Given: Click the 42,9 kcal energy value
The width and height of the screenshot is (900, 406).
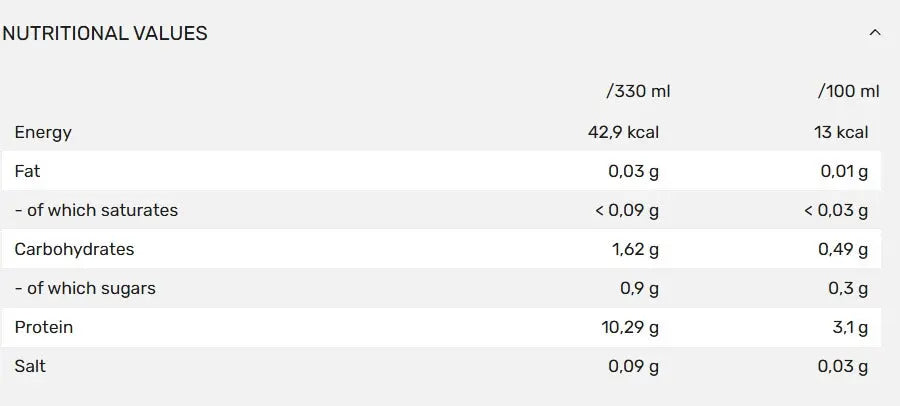Looking at the screenshot, I should point(623,132).
